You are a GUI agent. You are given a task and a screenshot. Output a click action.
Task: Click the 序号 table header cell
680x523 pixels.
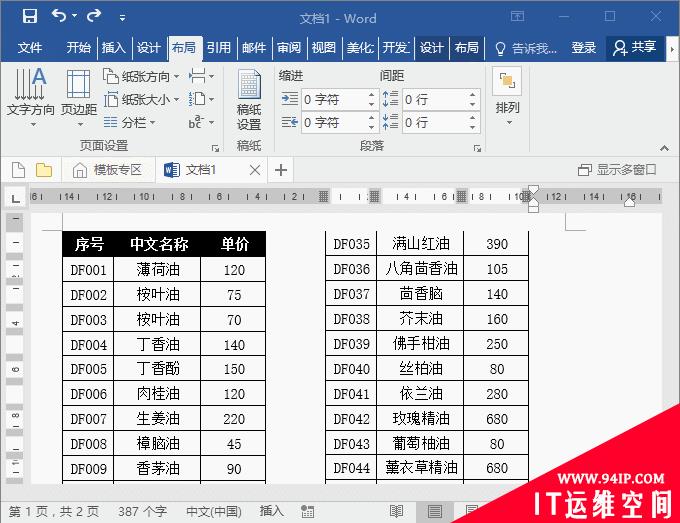[x=88, y=244]
